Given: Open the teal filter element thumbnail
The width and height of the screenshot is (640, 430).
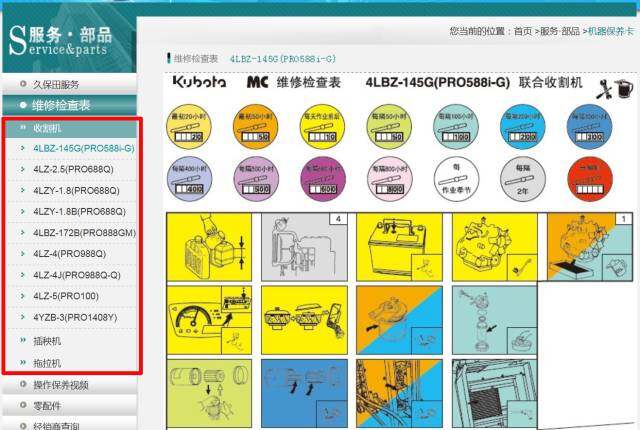Looking at the screenshot, I should pyautogui.click(x=495, y=320).
